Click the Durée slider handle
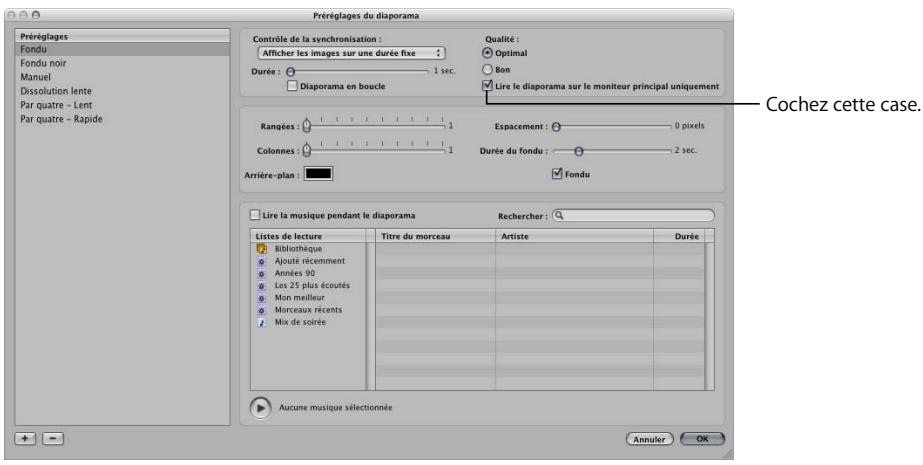 pos(290,71)
